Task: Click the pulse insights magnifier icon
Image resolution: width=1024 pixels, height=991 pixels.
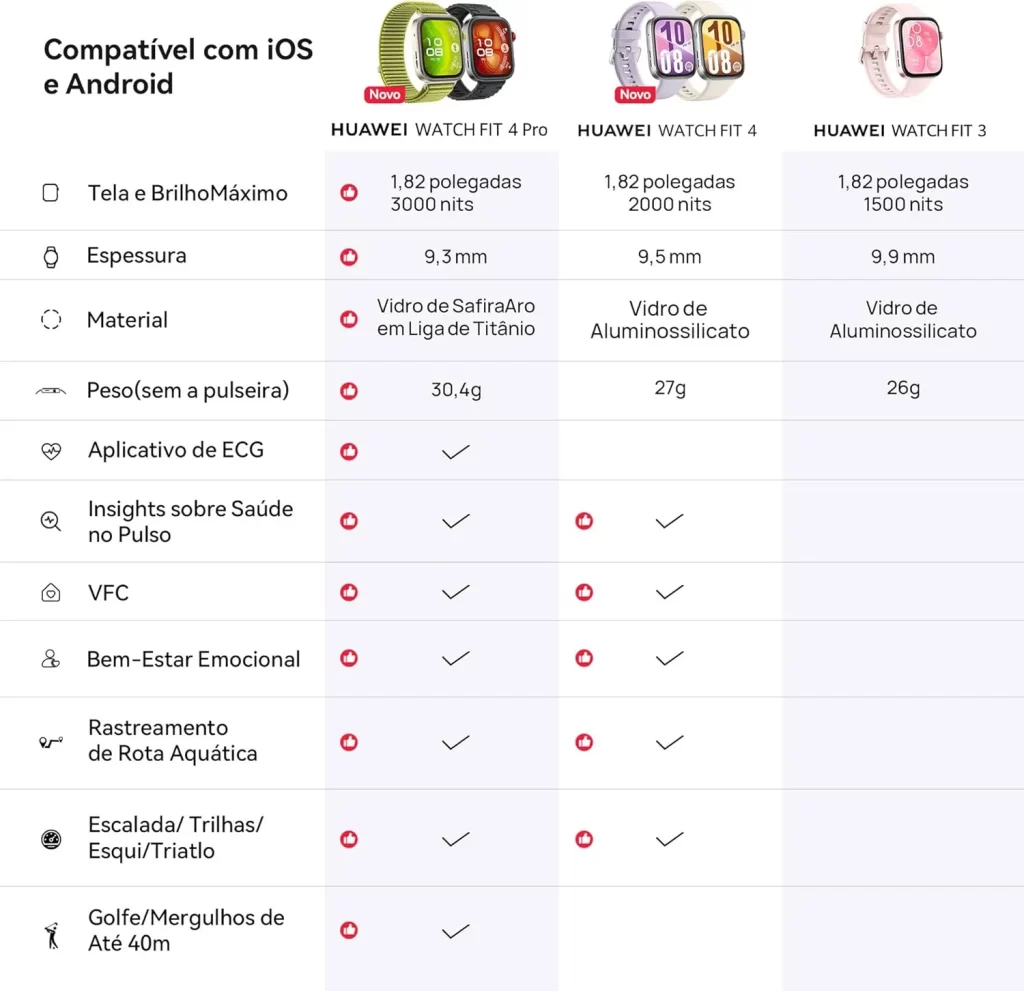Action: [x=51, y=521]
